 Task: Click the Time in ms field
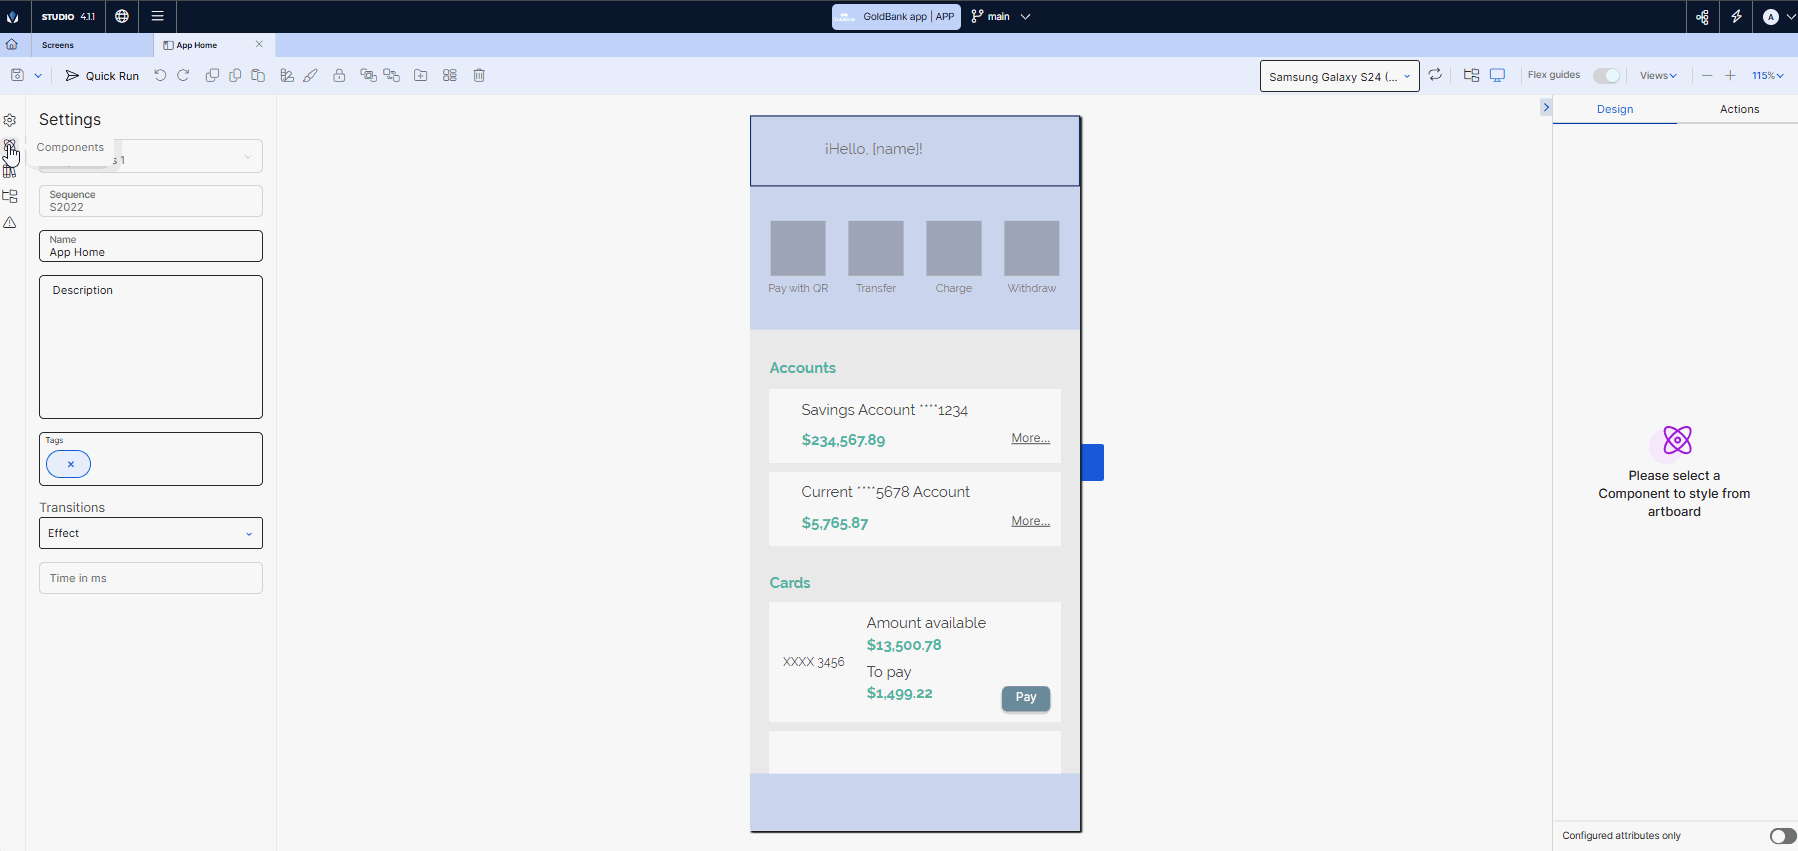click(151, 578)
